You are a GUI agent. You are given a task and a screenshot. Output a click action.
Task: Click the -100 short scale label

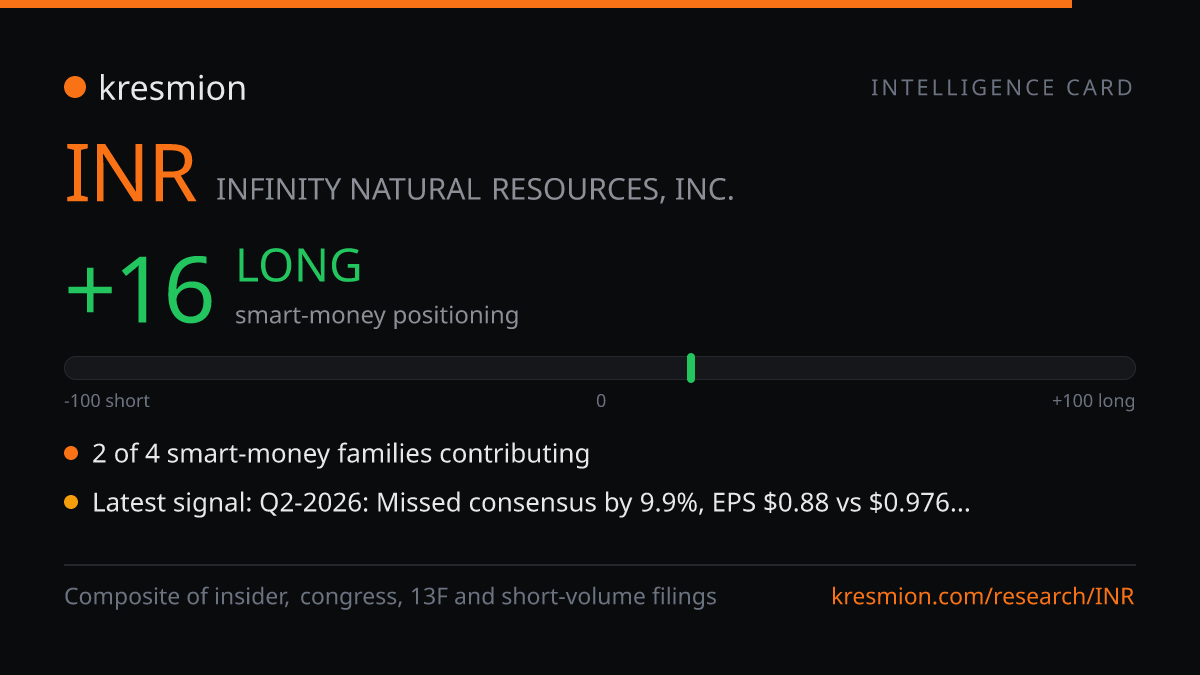[x=107, y=401]
